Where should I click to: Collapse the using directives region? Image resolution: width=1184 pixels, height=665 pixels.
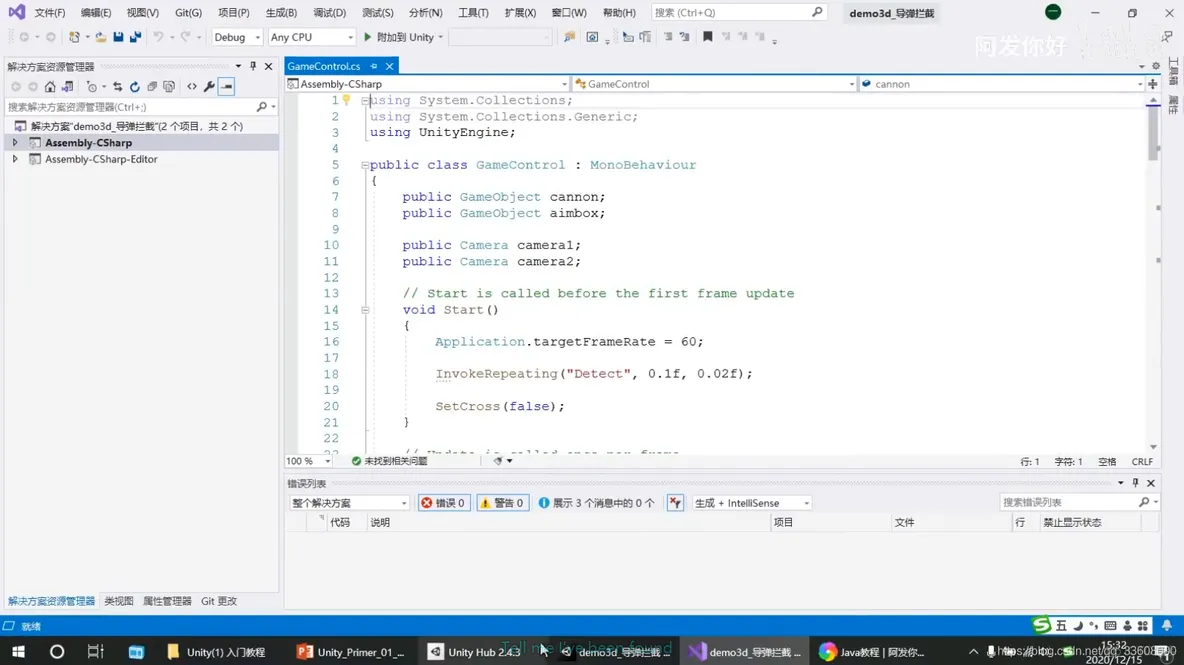tap(365, 100)
